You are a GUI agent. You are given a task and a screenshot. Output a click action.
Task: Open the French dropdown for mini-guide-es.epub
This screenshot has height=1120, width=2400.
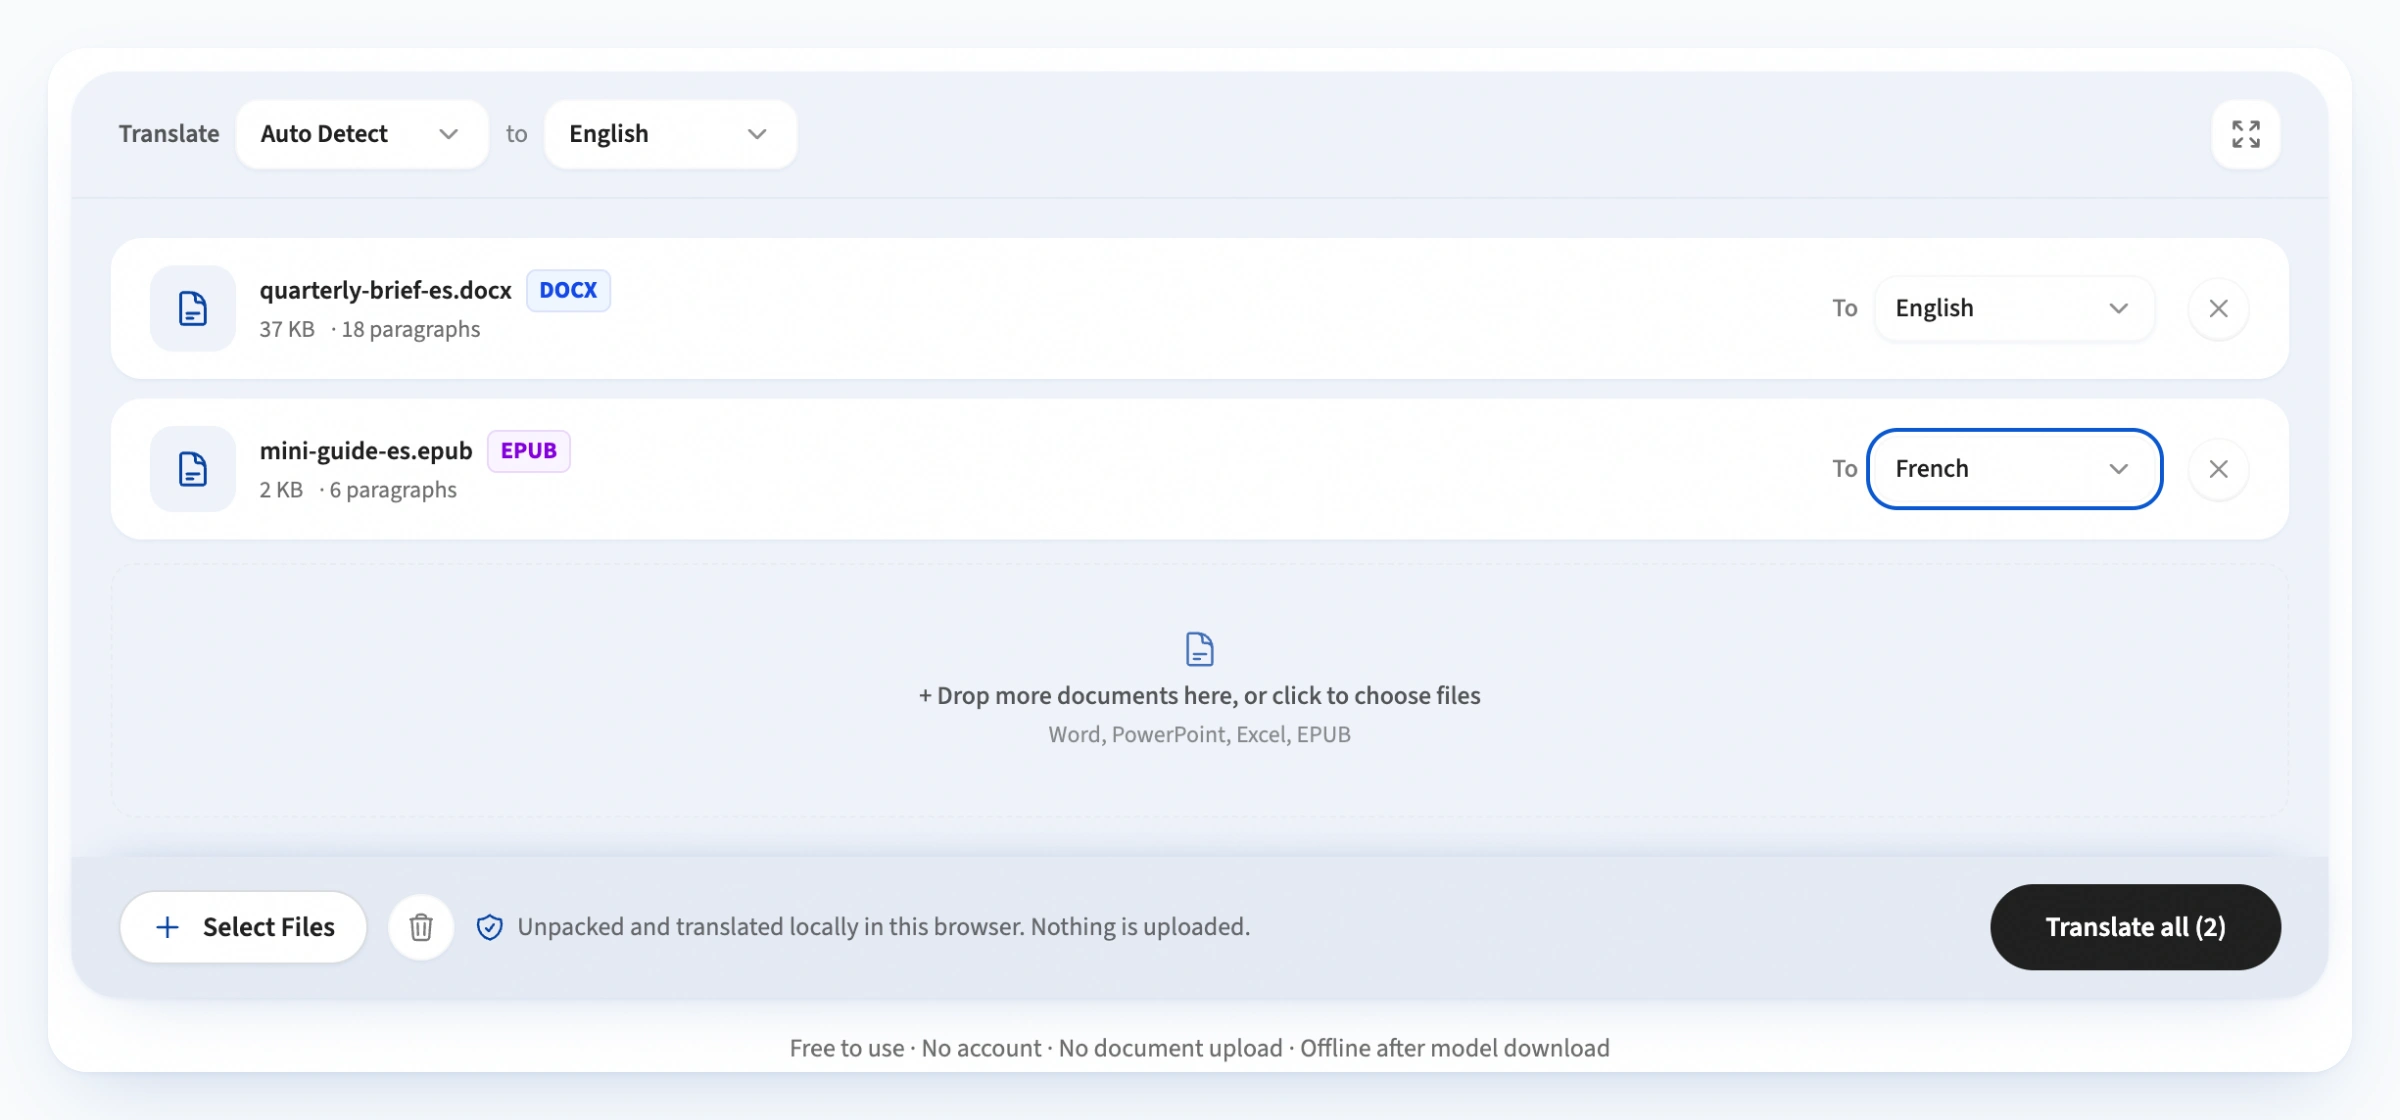pos(2014,469)
